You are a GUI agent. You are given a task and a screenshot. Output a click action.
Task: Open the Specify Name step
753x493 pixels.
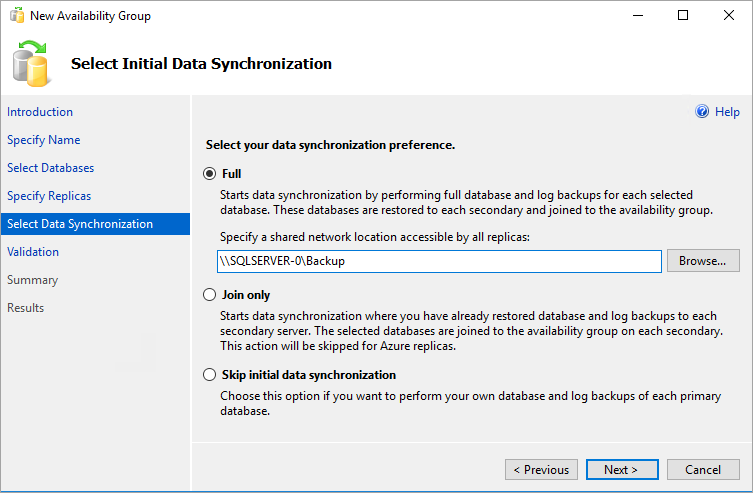44,140
